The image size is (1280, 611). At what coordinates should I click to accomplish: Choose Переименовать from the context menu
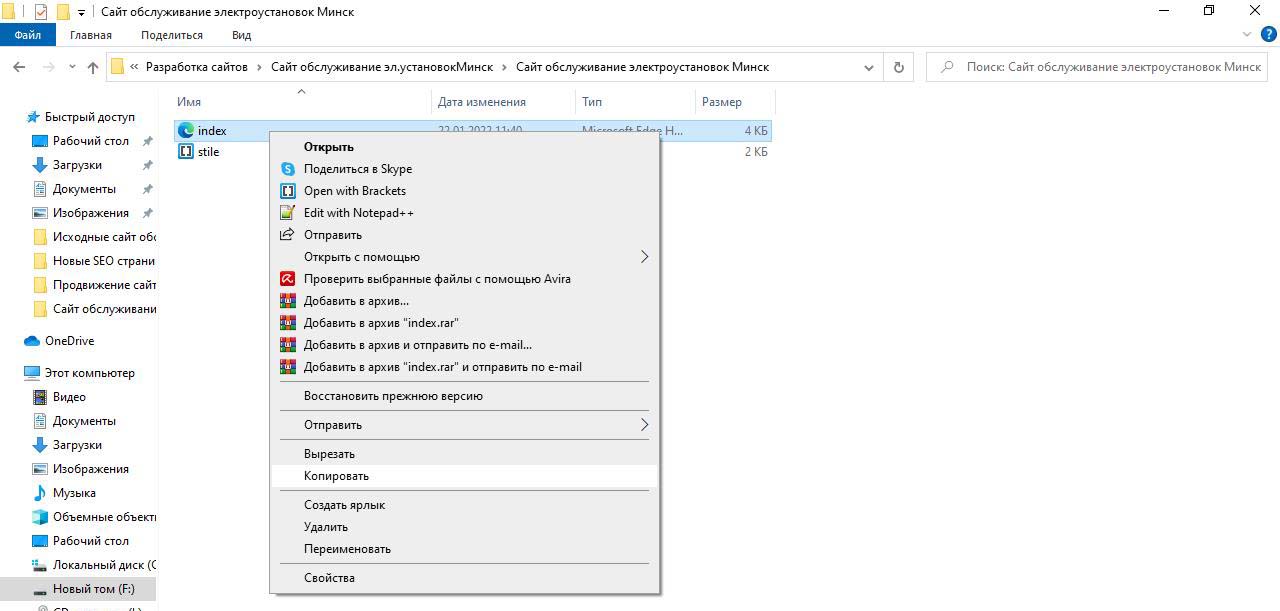click(347, 549)
